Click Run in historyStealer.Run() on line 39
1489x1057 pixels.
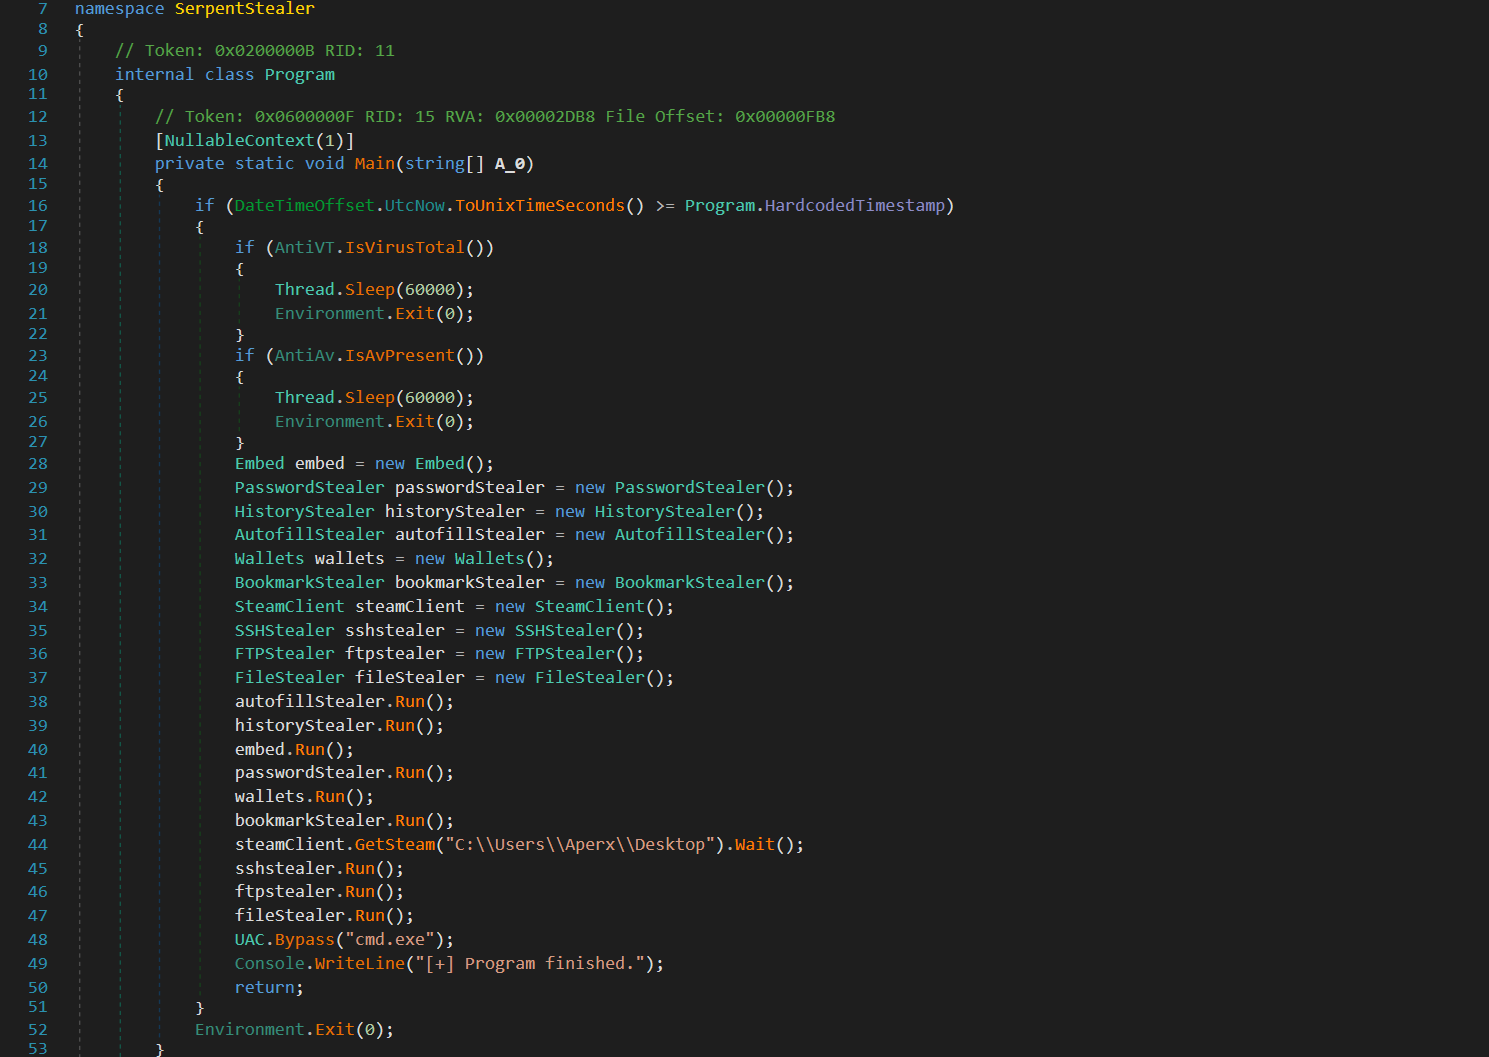coord(400,726)
